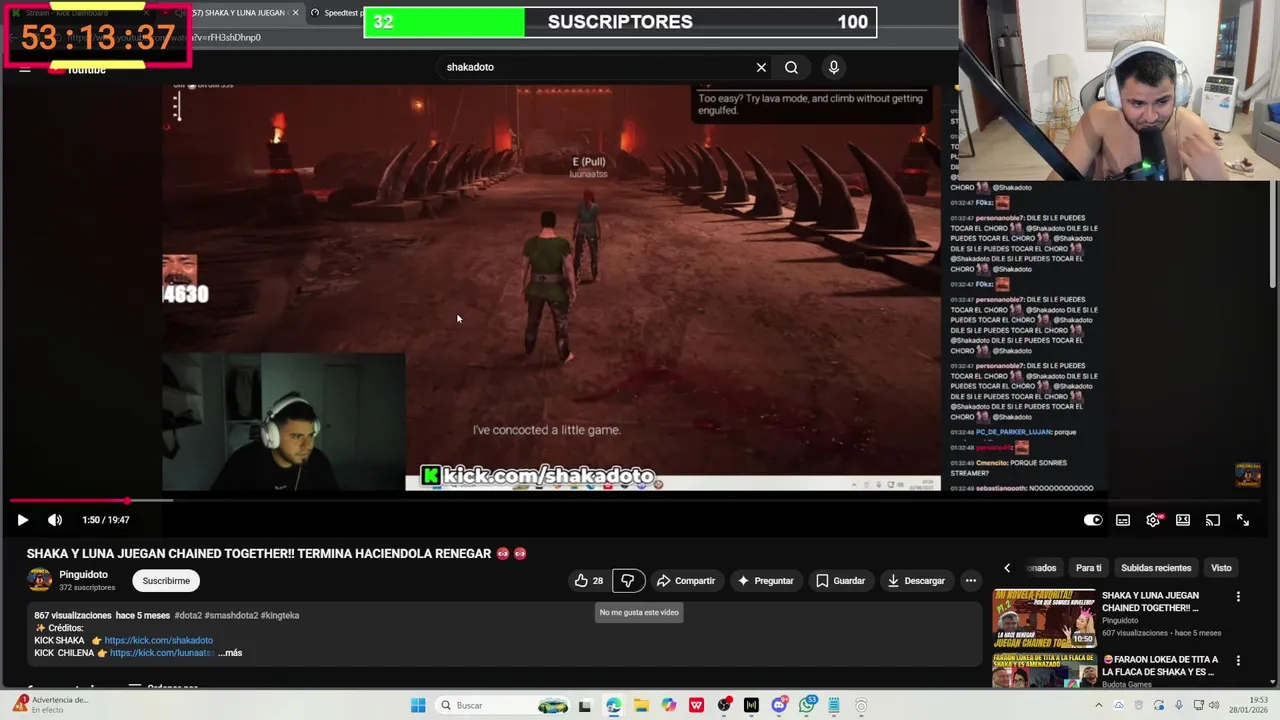Open kick.com/shakadoto link in description
Screen dimensions: 1280x720
158,640
